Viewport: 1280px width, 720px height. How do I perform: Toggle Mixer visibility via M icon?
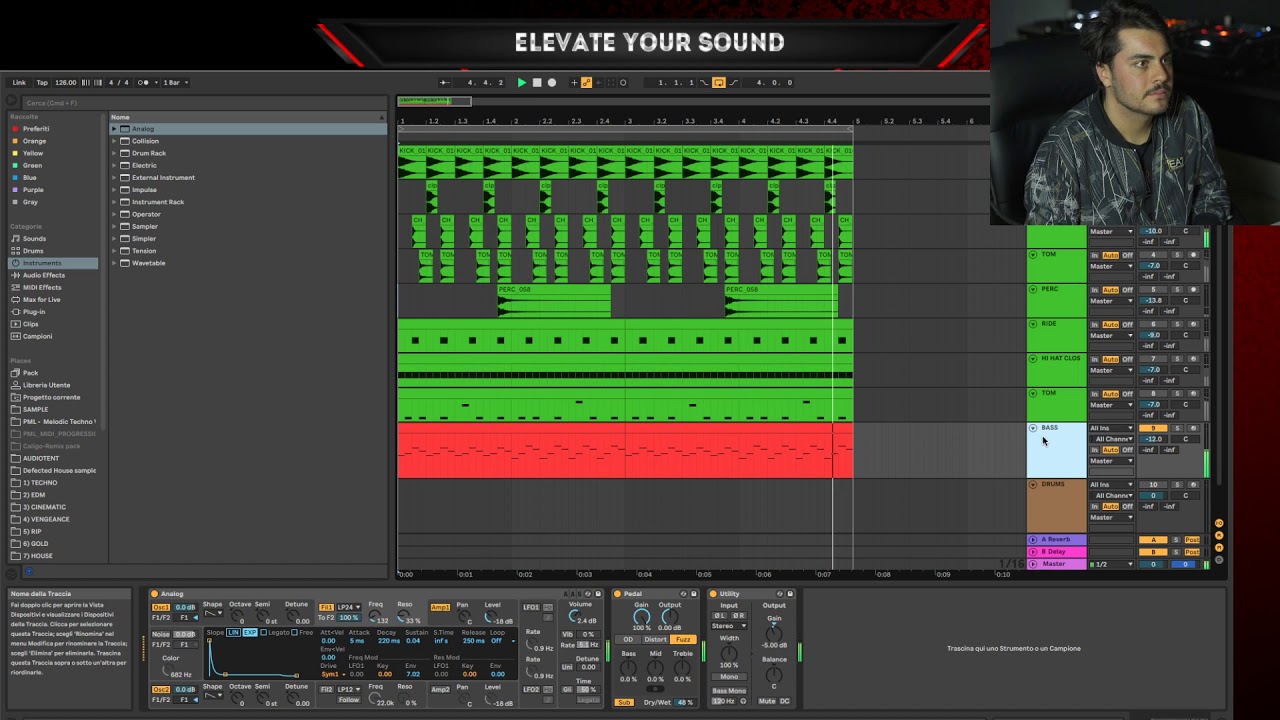(1219, 547)
